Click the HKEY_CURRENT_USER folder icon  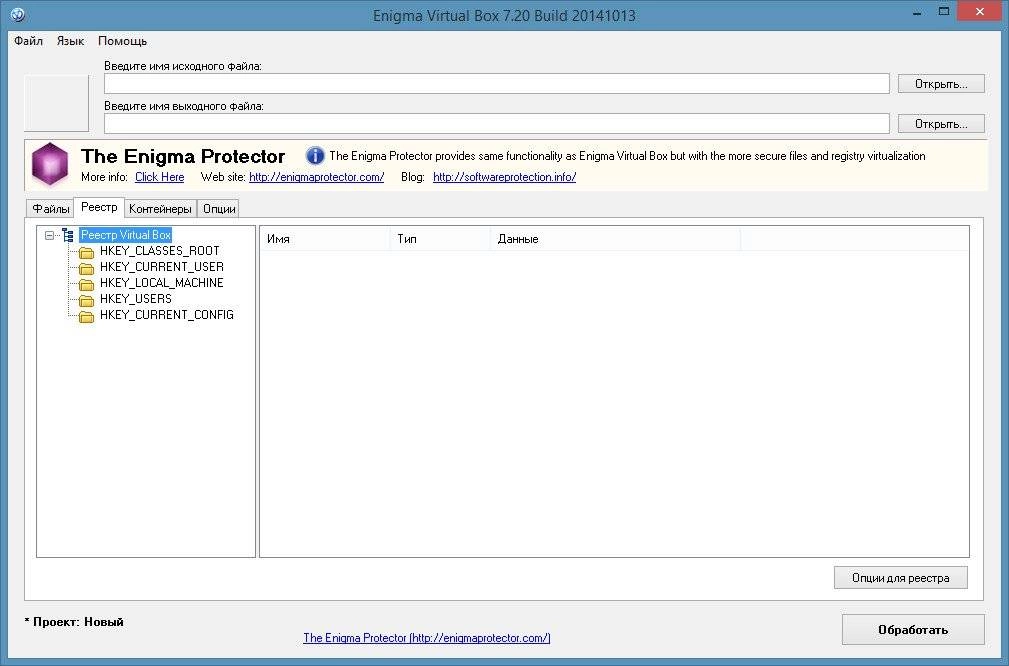coord(86,268)
